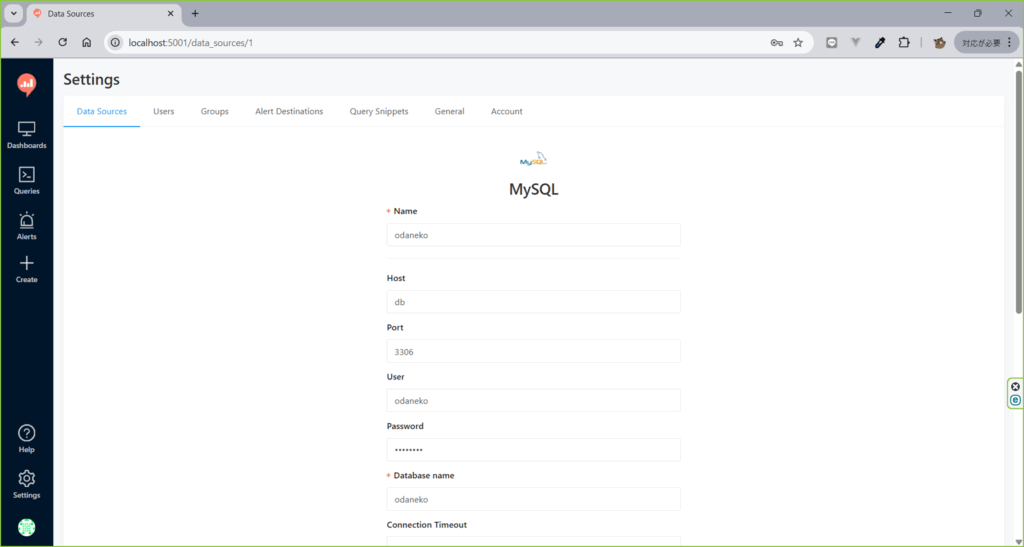Switch to the Groups tab
This screenshot has height=547, width=1024.
pos(214,111)
